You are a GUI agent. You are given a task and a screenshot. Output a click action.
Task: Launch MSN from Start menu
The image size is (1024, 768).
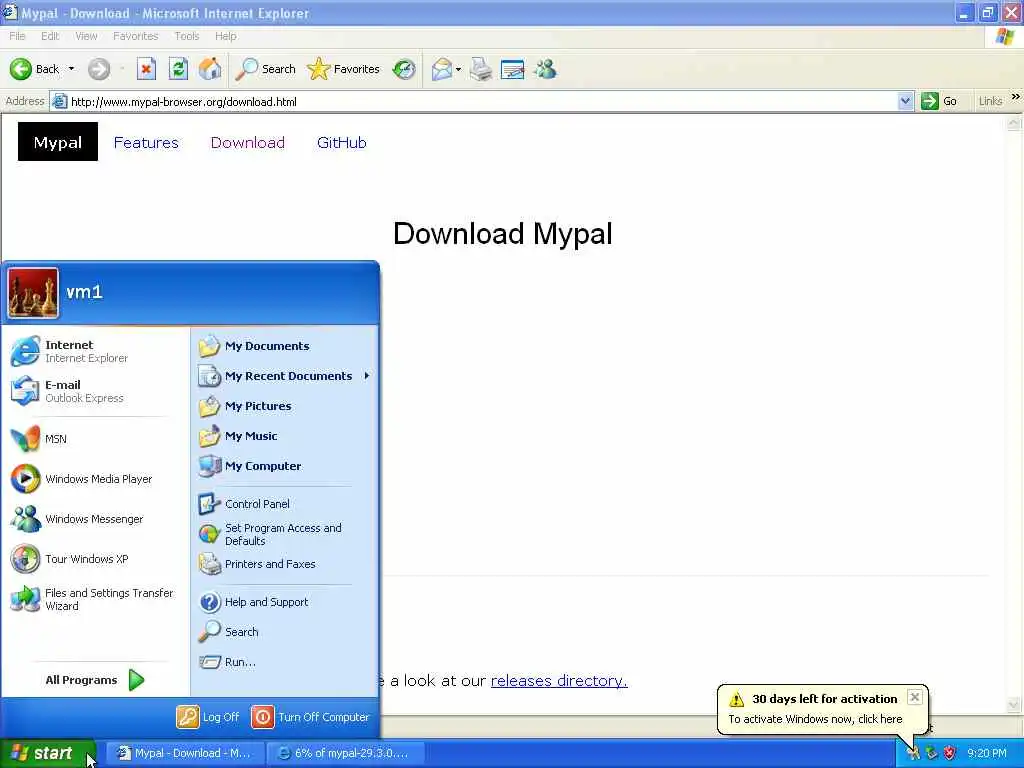[x=93, y=439]
